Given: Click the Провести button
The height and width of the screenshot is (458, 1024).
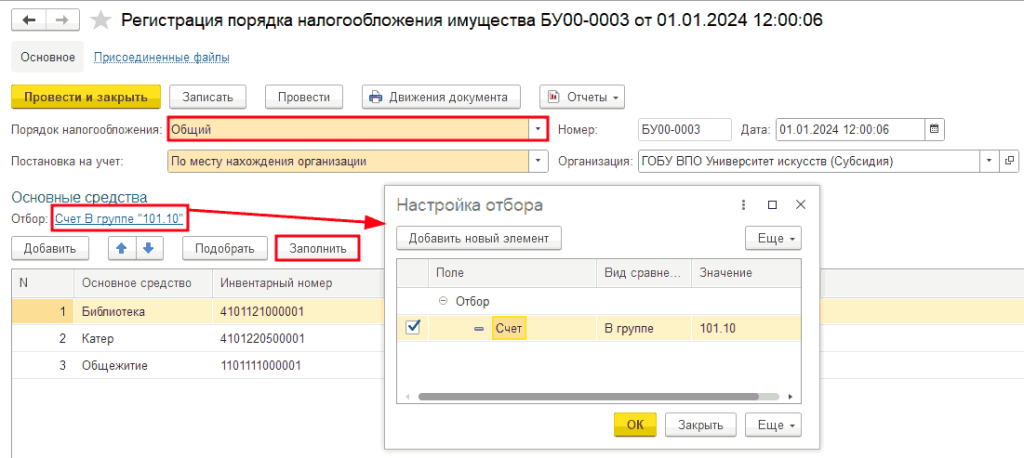Looking at the screenshot, I should pyautogui.click(x=304, y=97).
